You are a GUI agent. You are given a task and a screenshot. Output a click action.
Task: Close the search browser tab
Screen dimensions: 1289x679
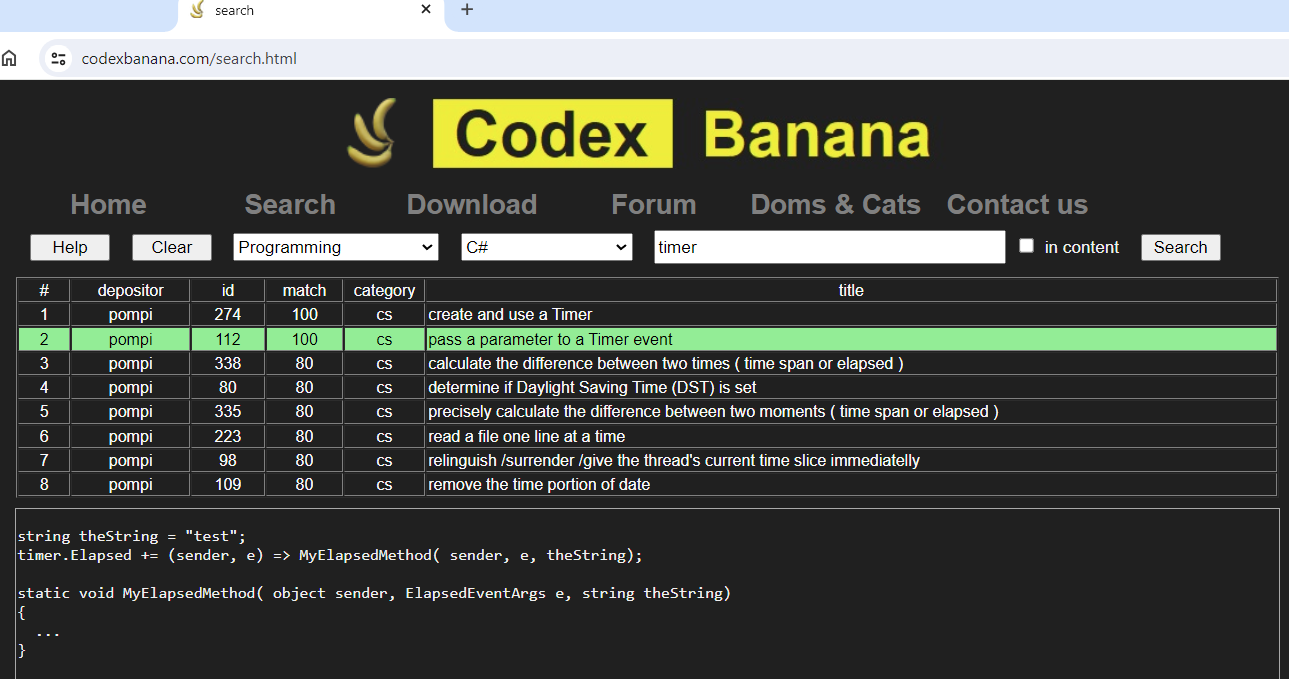(426, 9)
